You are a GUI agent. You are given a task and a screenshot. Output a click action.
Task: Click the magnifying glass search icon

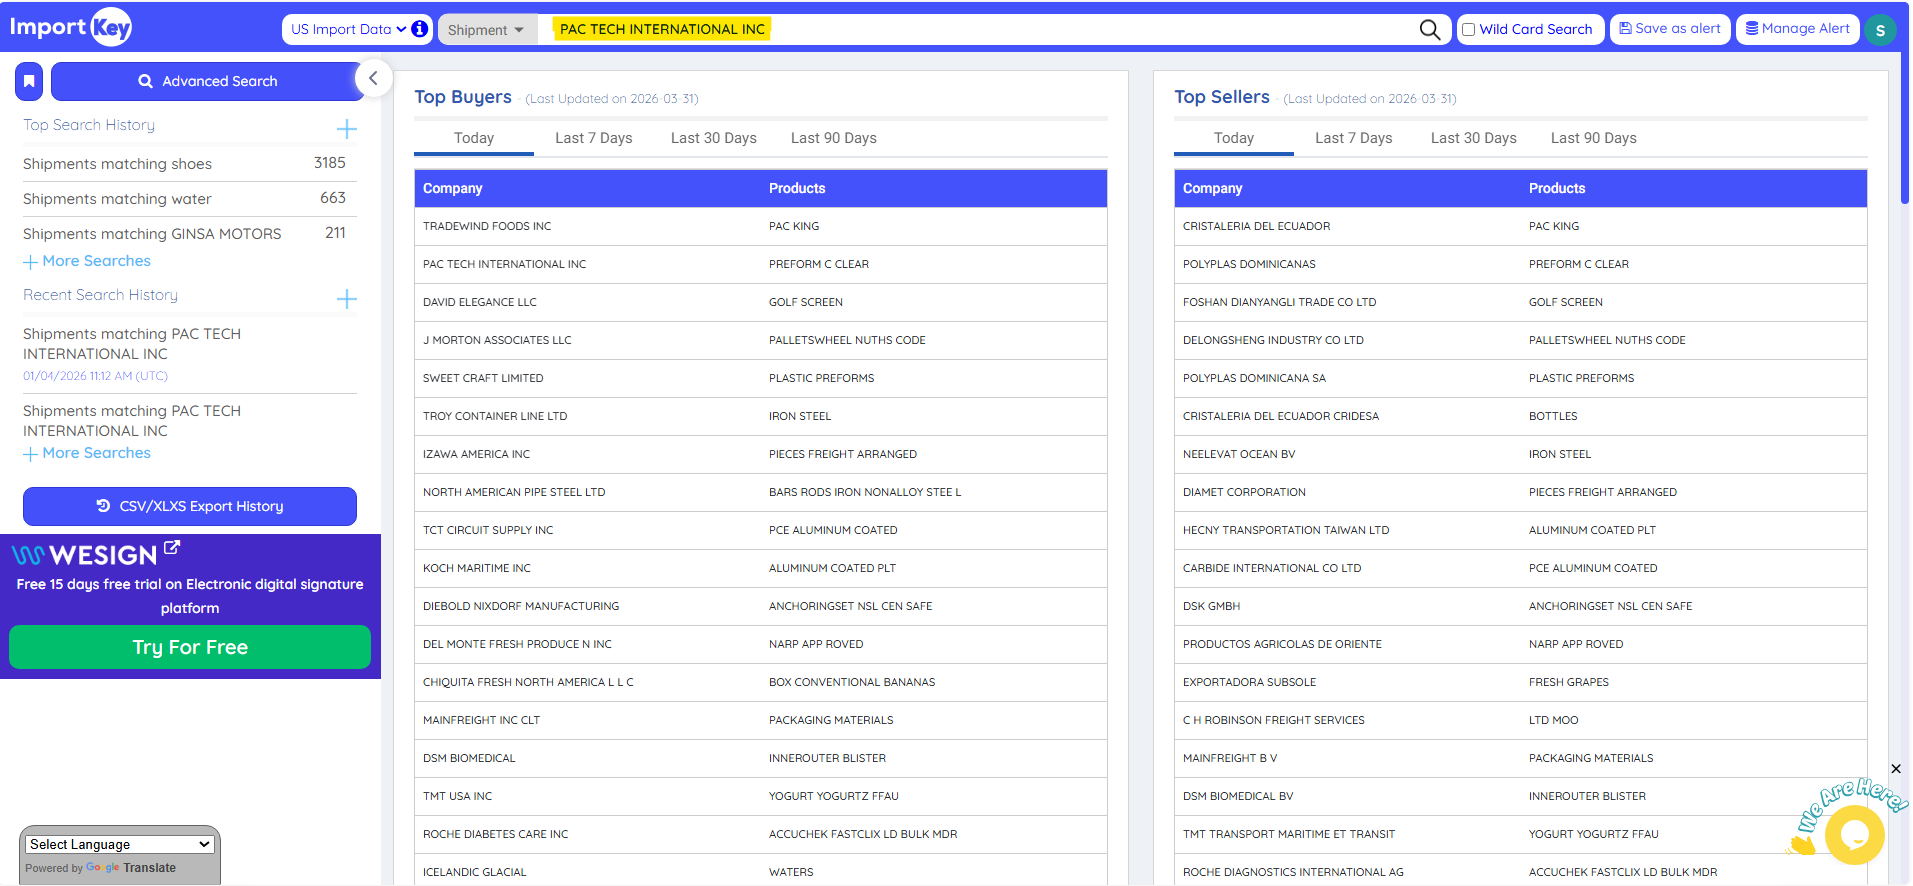[x=1430, y=30]
